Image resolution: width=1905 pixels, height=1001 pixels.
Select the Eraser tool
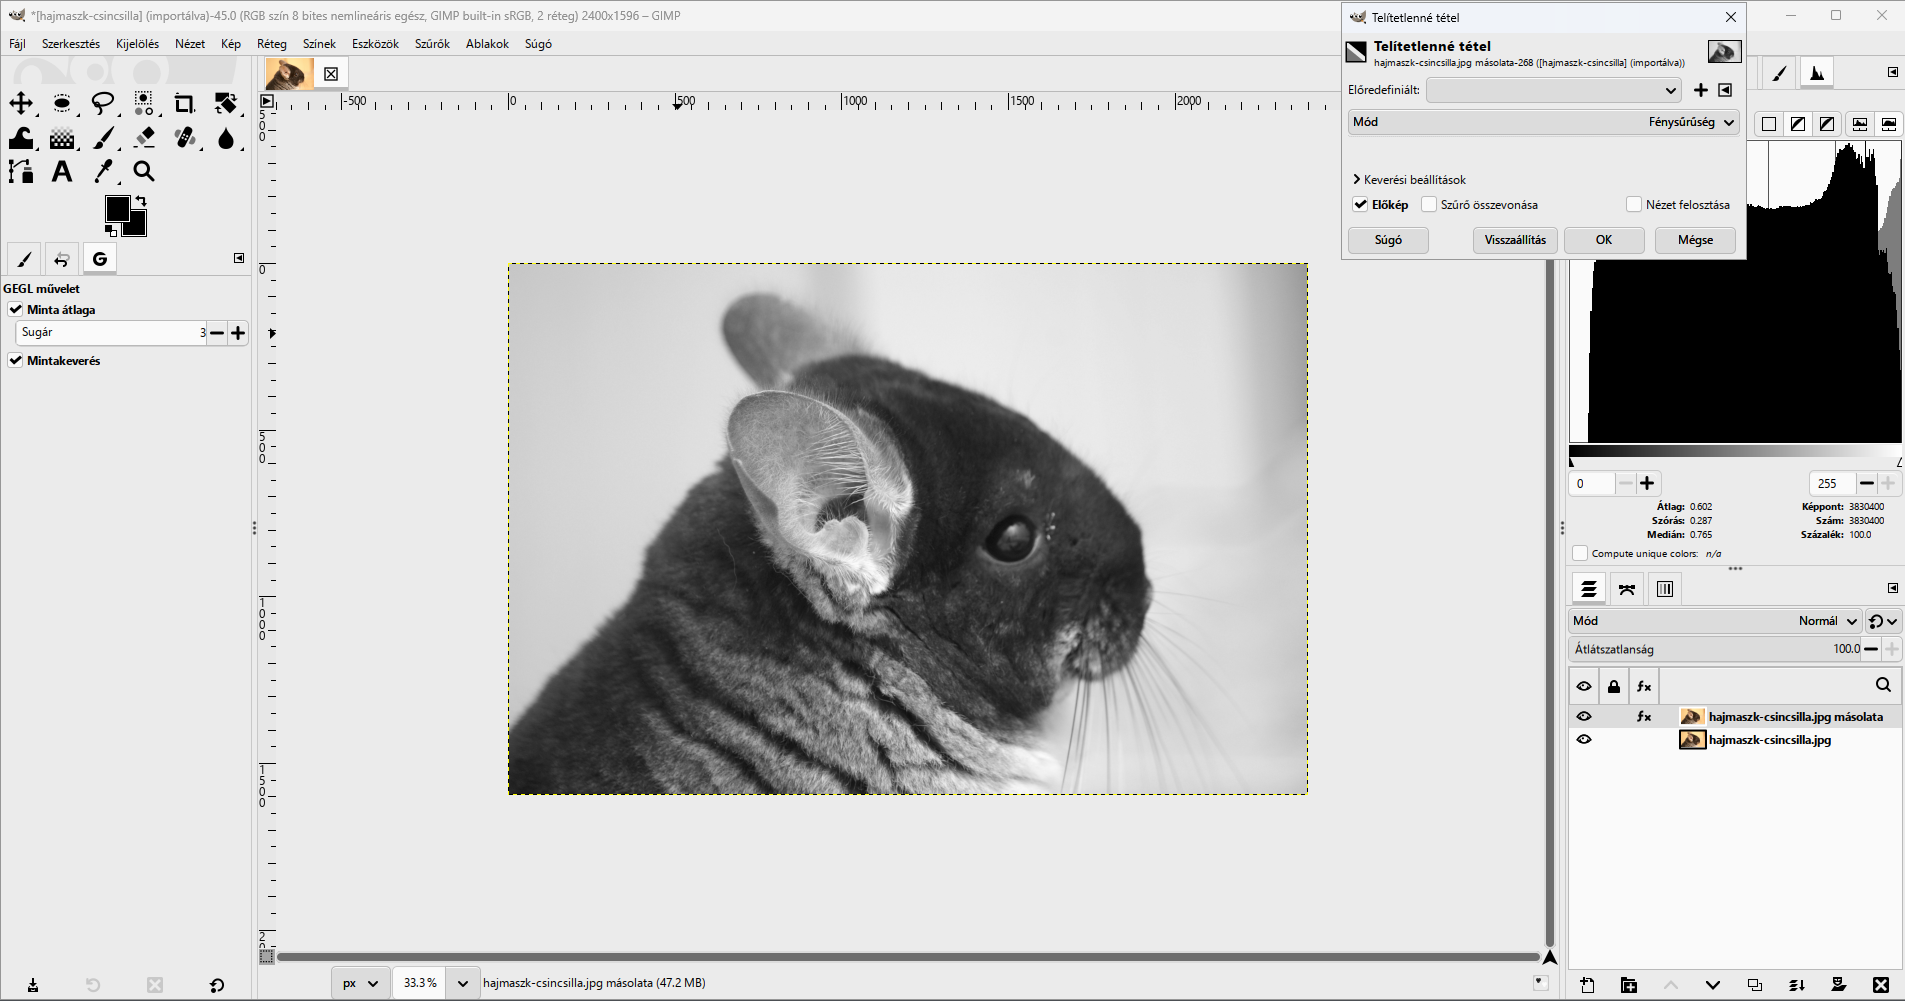(144, 137)
